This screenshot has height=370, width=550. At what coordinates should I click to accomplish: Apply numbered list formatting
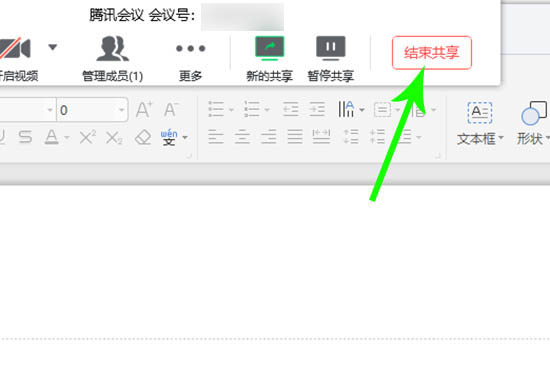pyautogui.click(x=252, y=109)
